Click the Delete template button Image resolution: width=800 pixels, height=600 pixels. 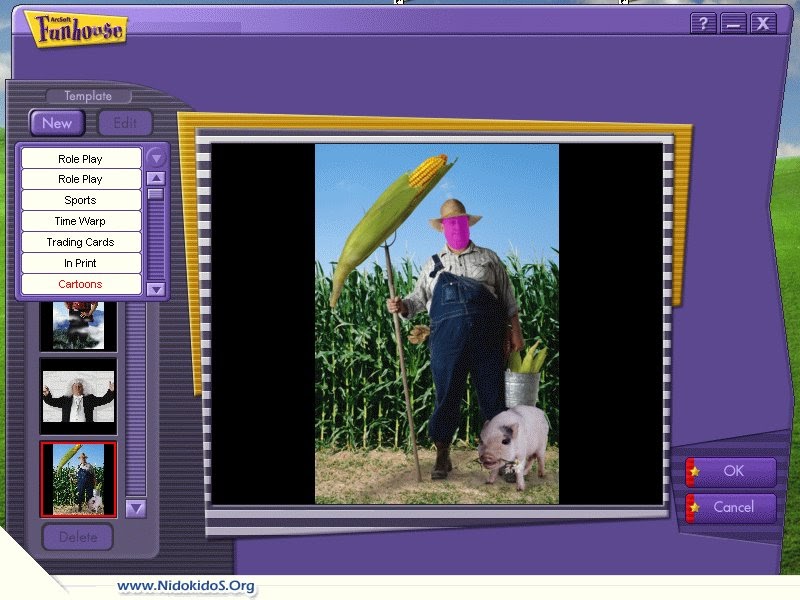coord(78,537)
